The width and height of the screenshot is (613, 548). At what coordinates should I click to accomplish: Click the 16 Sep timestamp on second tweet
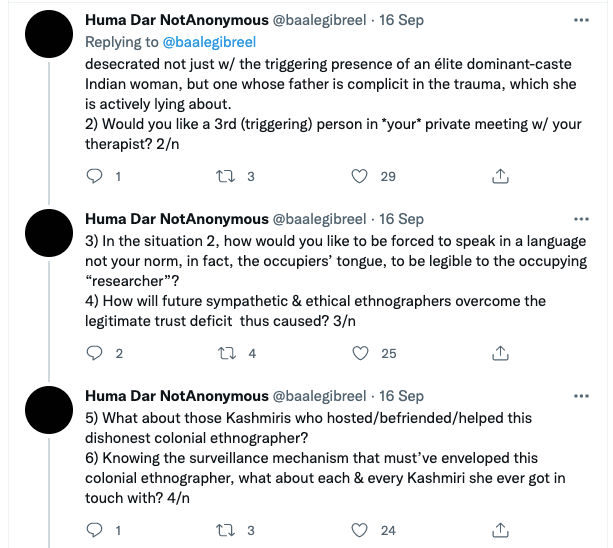(403, 219)
